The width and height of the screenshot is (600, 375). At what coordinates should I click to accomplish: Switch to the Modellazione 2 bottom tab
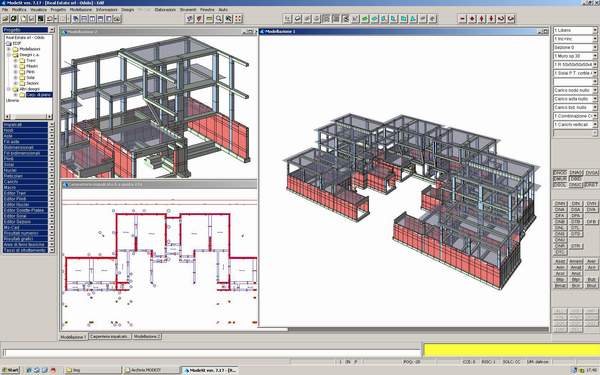147,337
